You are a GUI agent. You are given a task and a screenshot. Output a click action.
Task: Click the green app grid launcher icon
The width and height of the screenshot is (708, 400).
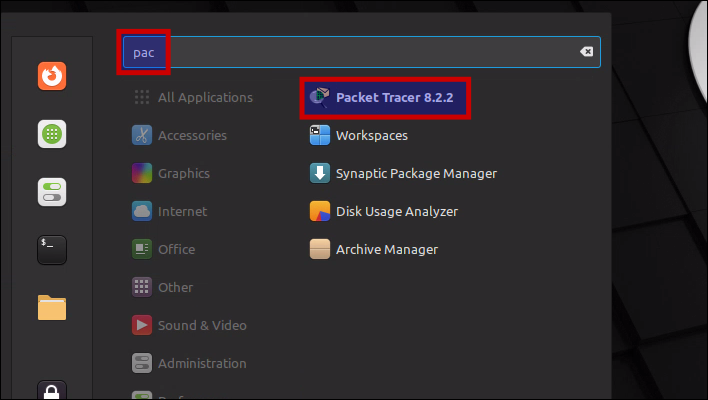pos(52,134)
